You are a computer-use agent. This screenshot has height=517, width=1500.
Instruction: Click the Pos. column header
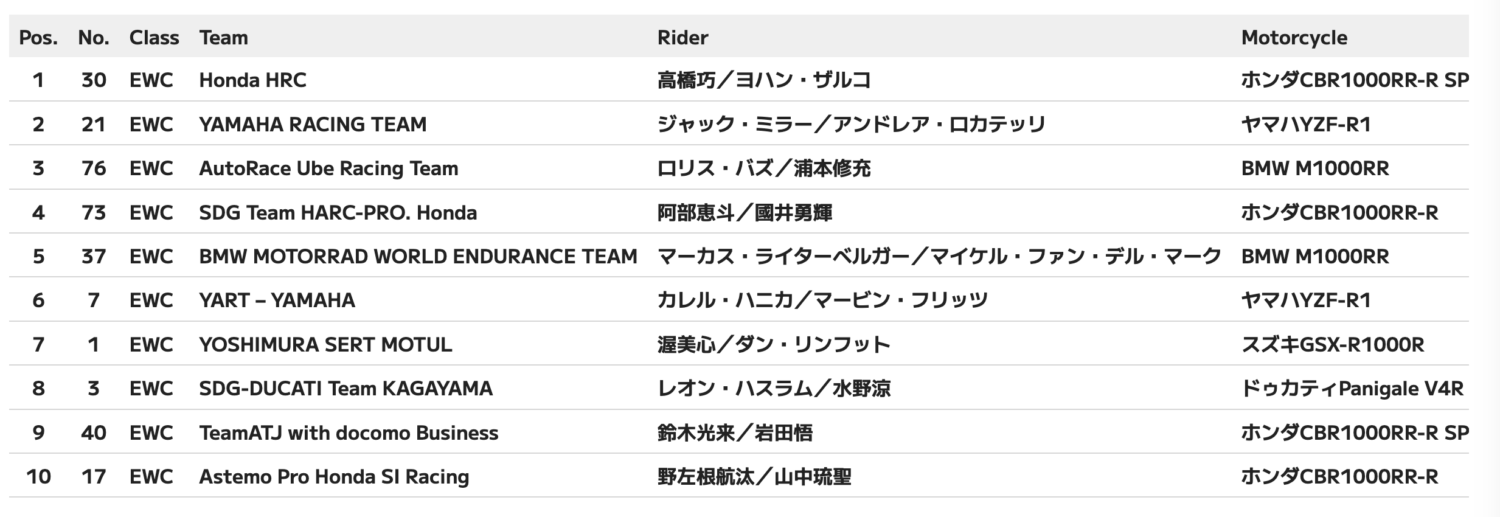click(x=38, y=38)
